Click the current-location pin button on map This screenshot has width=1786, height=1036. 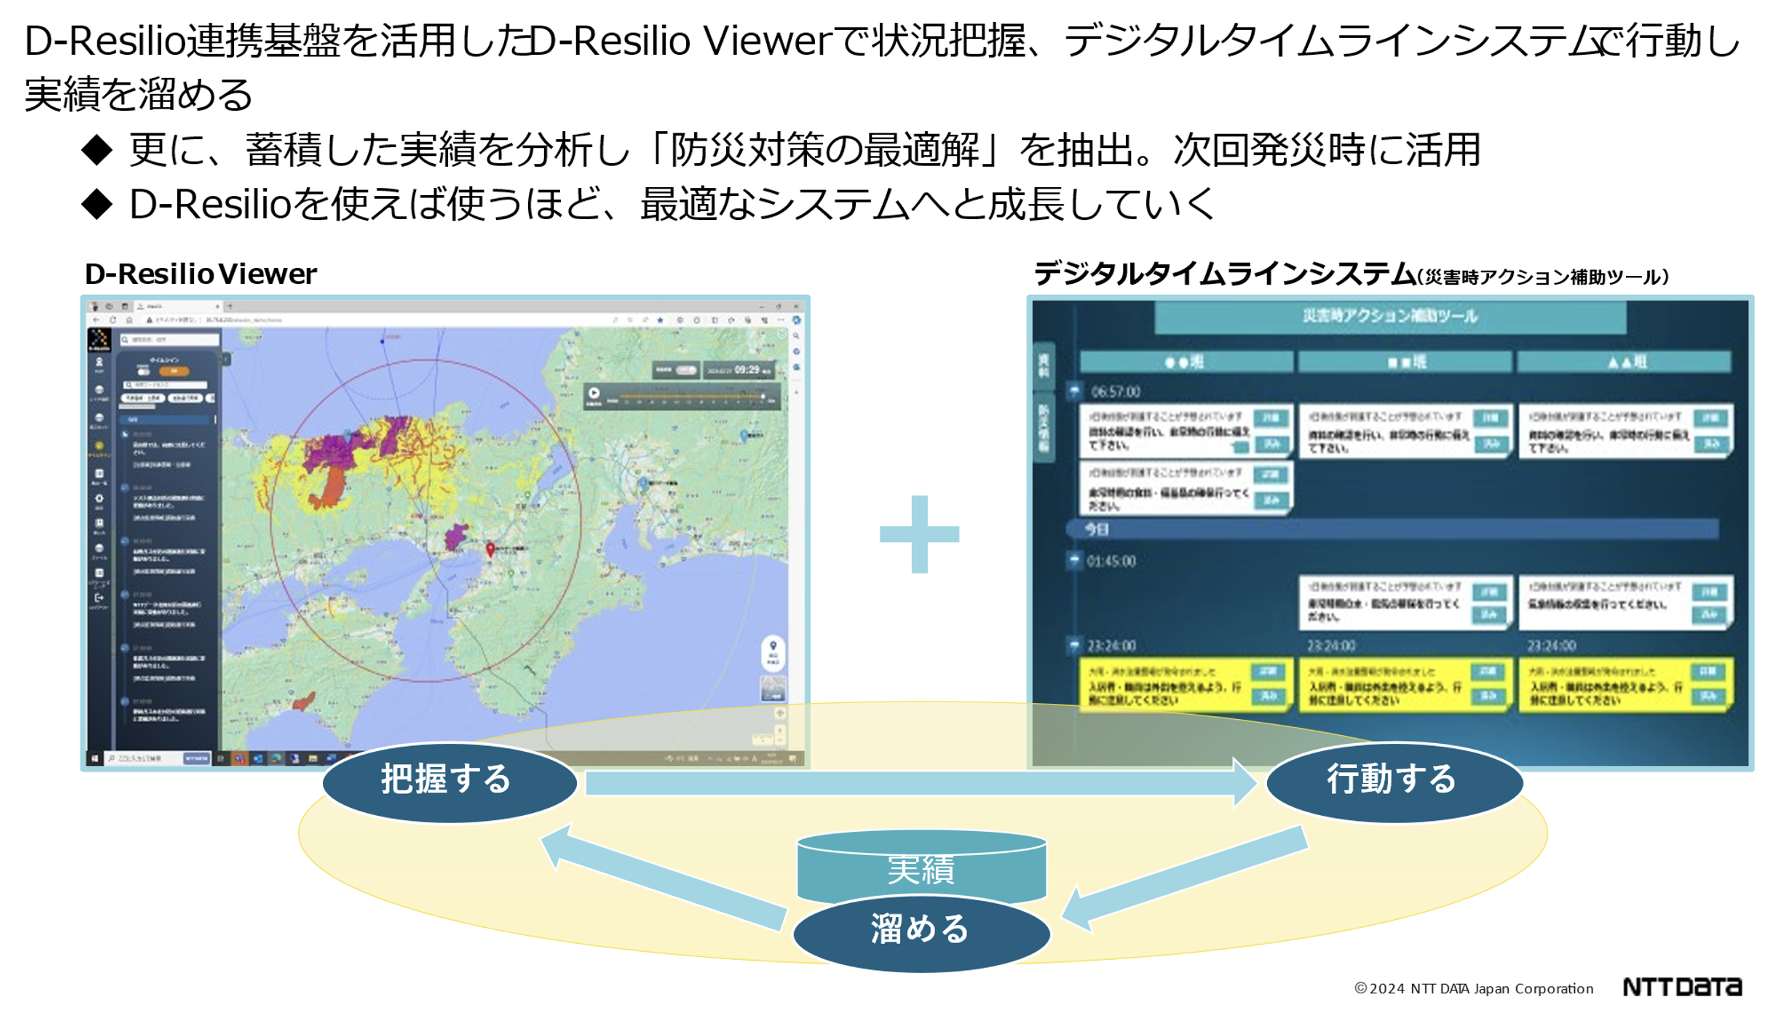(773, 652)
